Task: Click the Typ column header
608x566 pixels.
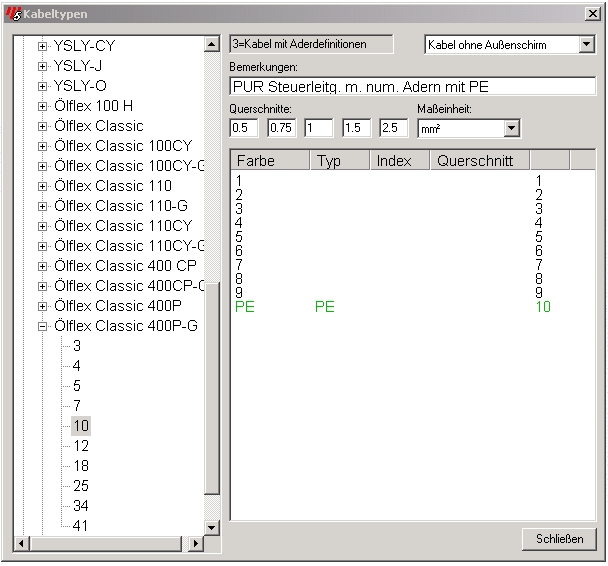Action: coord(340,160)
